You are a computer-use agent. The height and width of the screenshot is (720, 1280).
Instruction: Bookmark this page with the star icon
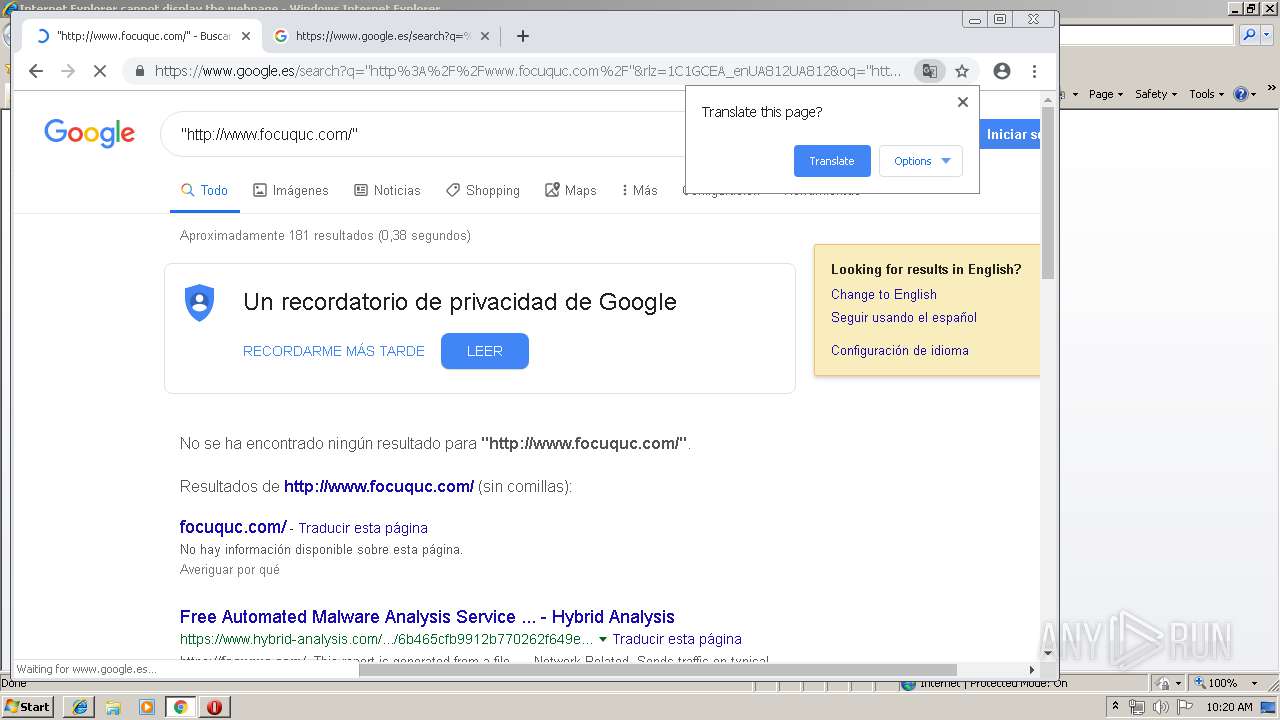coord(962,71)
